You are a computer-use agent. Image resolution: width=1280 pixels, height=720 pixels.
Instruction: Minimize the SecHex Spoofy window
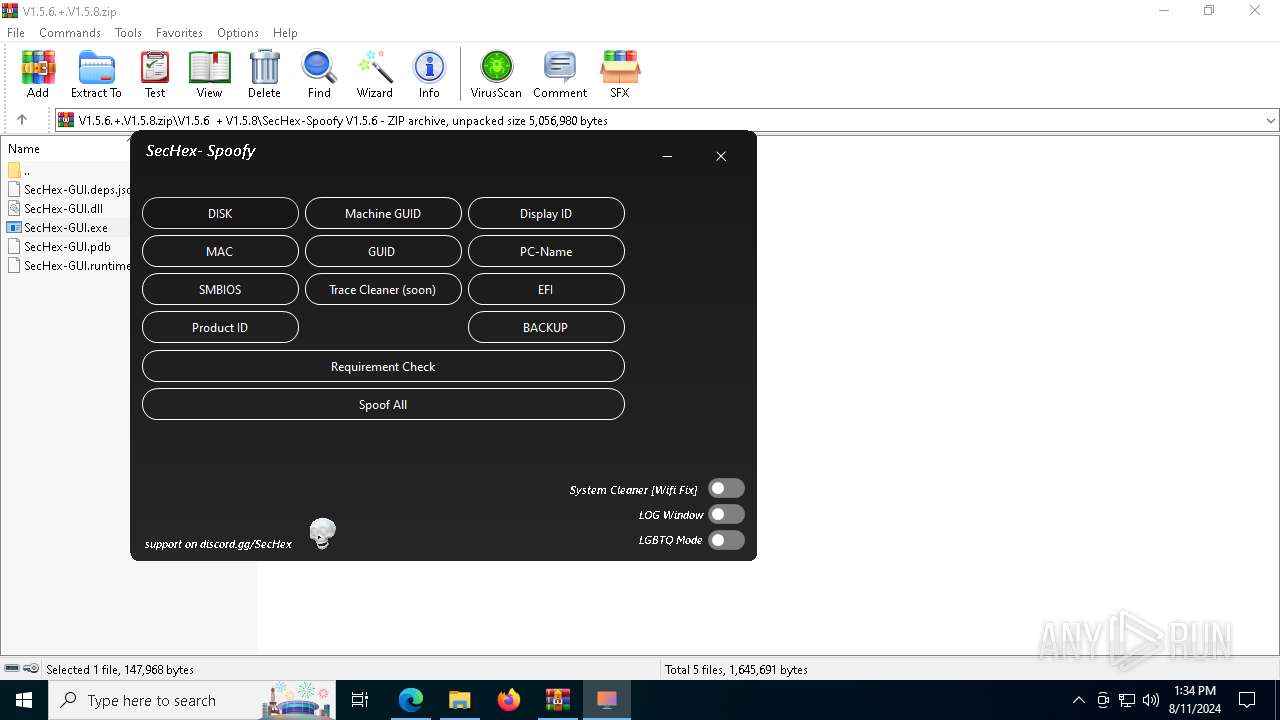[x=667, y=156]
